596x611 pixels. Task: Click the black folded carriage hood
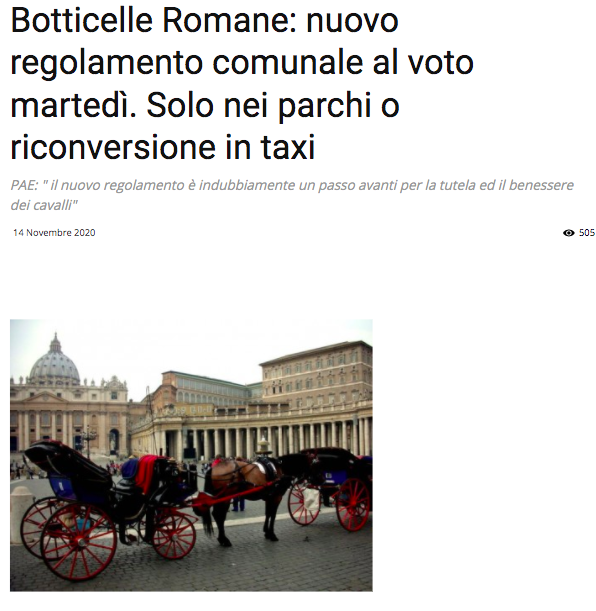pyautogui.click(x=68, y=462)
